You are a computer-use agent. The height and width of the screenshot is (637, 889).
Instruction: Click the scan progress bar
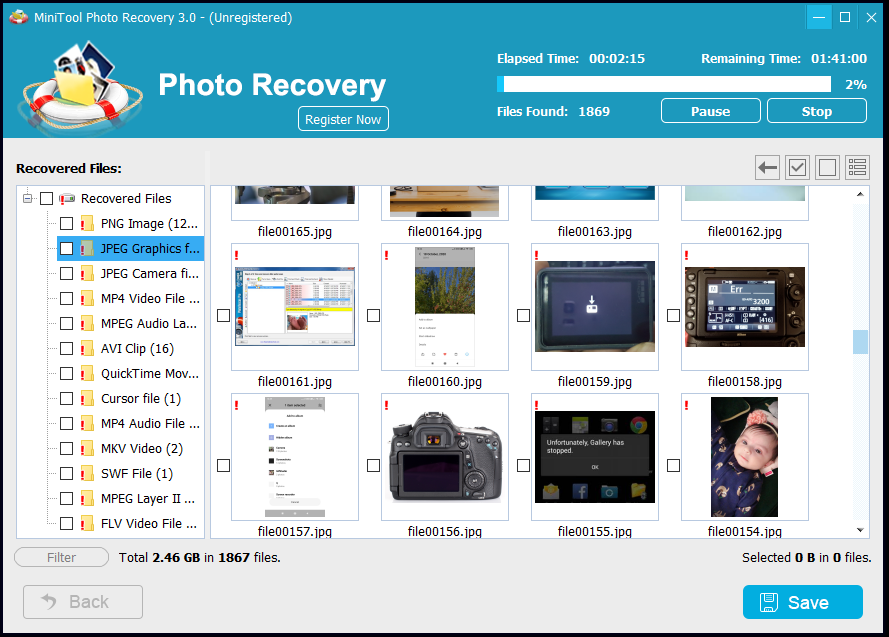[665, 84]
